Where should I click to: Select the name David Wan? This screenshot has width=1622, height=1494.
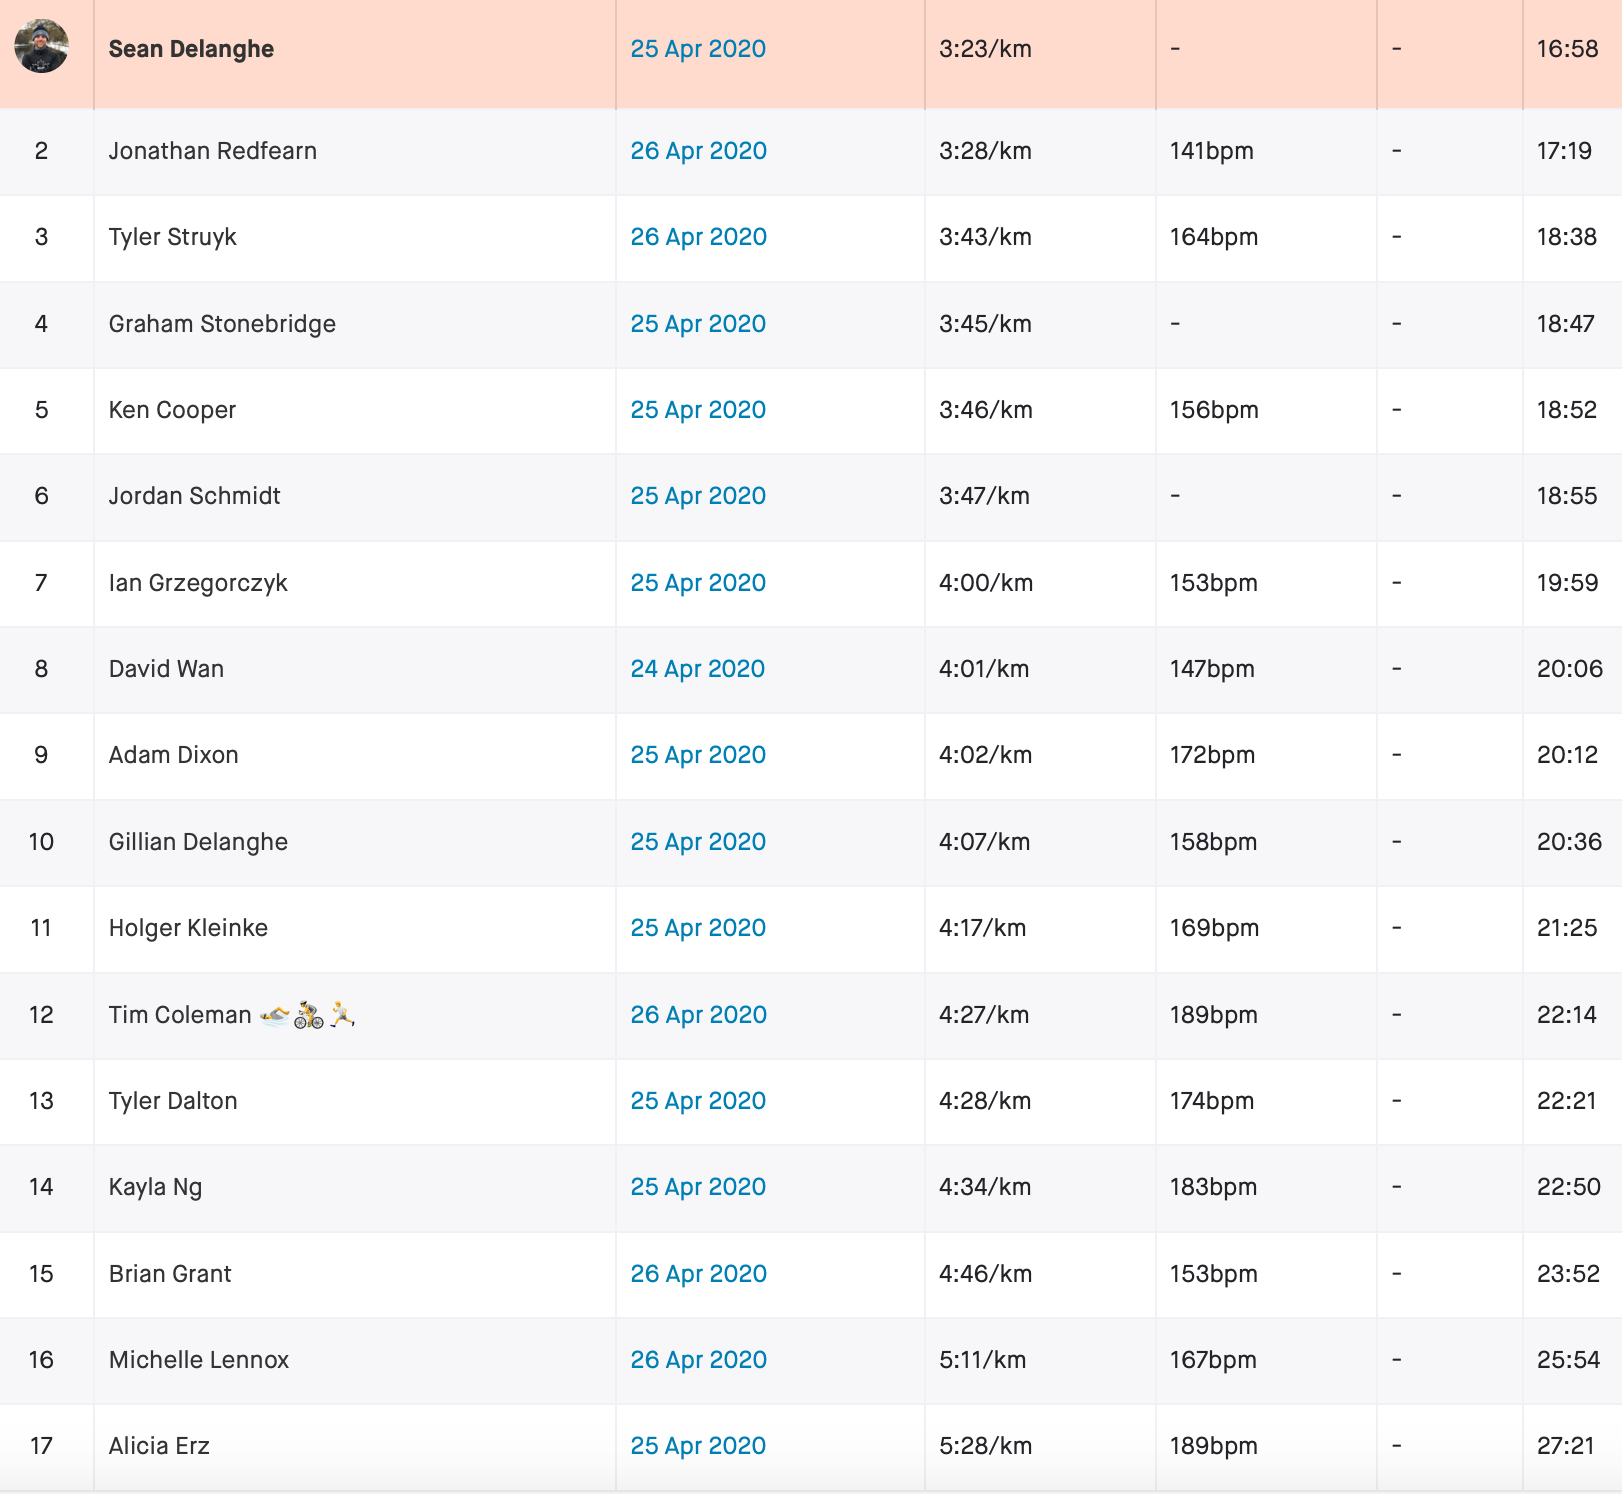(x=166, y=669)
